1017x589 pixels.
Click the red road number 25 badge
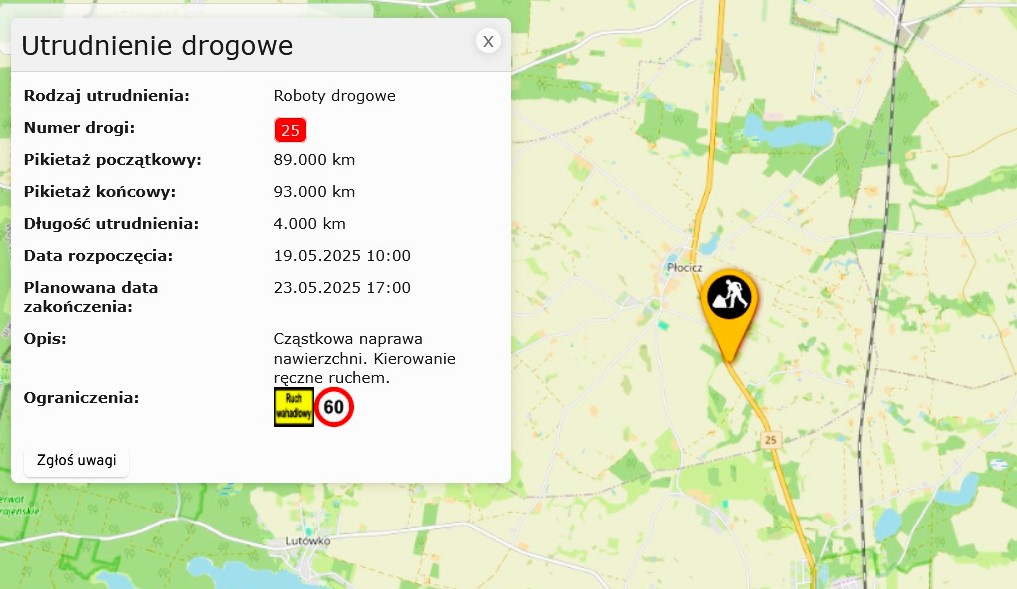[290, 130]
